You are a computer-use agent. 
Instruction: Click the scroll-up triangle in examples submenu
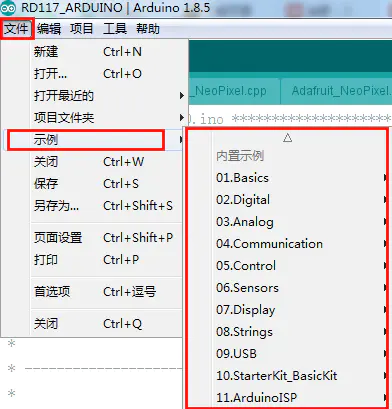(x=287, y=138)
